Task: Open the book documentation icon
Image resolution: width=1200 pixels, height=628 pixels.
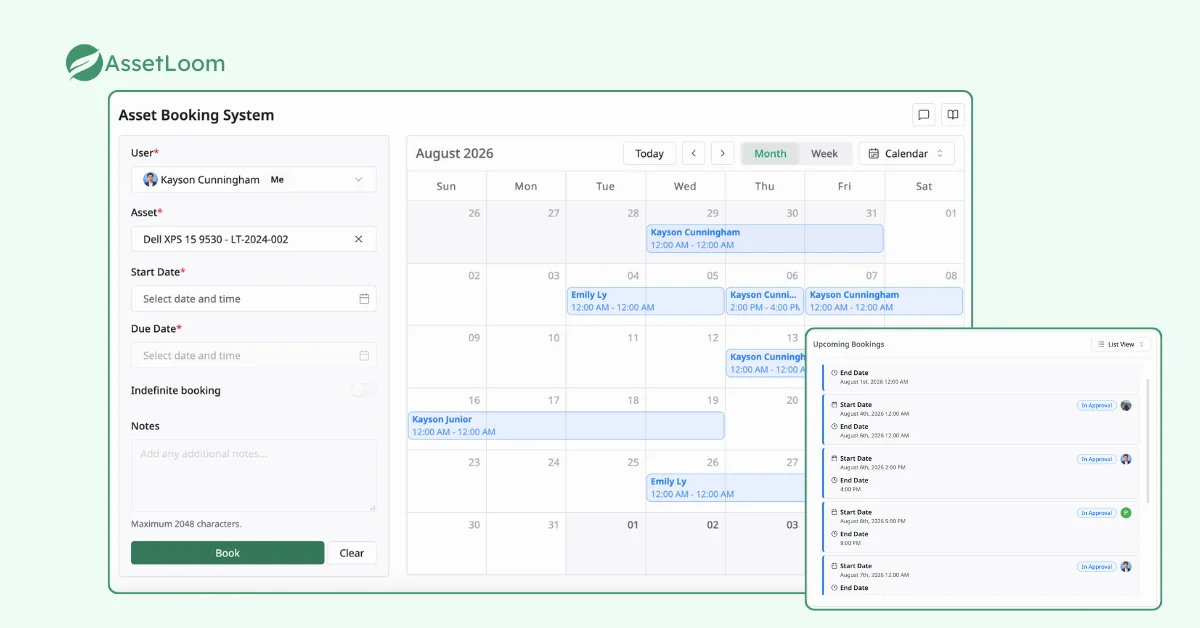Action: pos(953,115)
